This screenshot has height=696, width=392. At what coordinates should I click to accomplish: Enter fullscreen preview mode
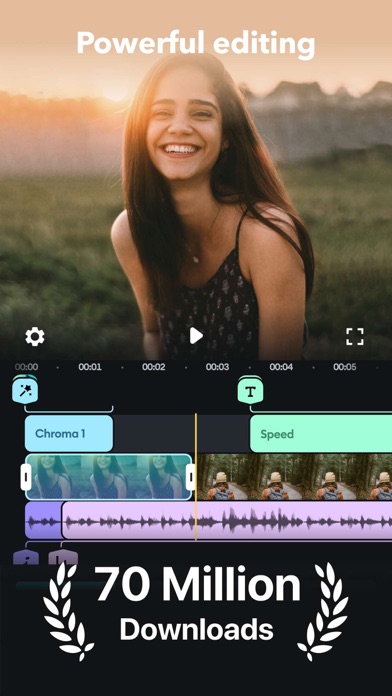tap(355, 337)
